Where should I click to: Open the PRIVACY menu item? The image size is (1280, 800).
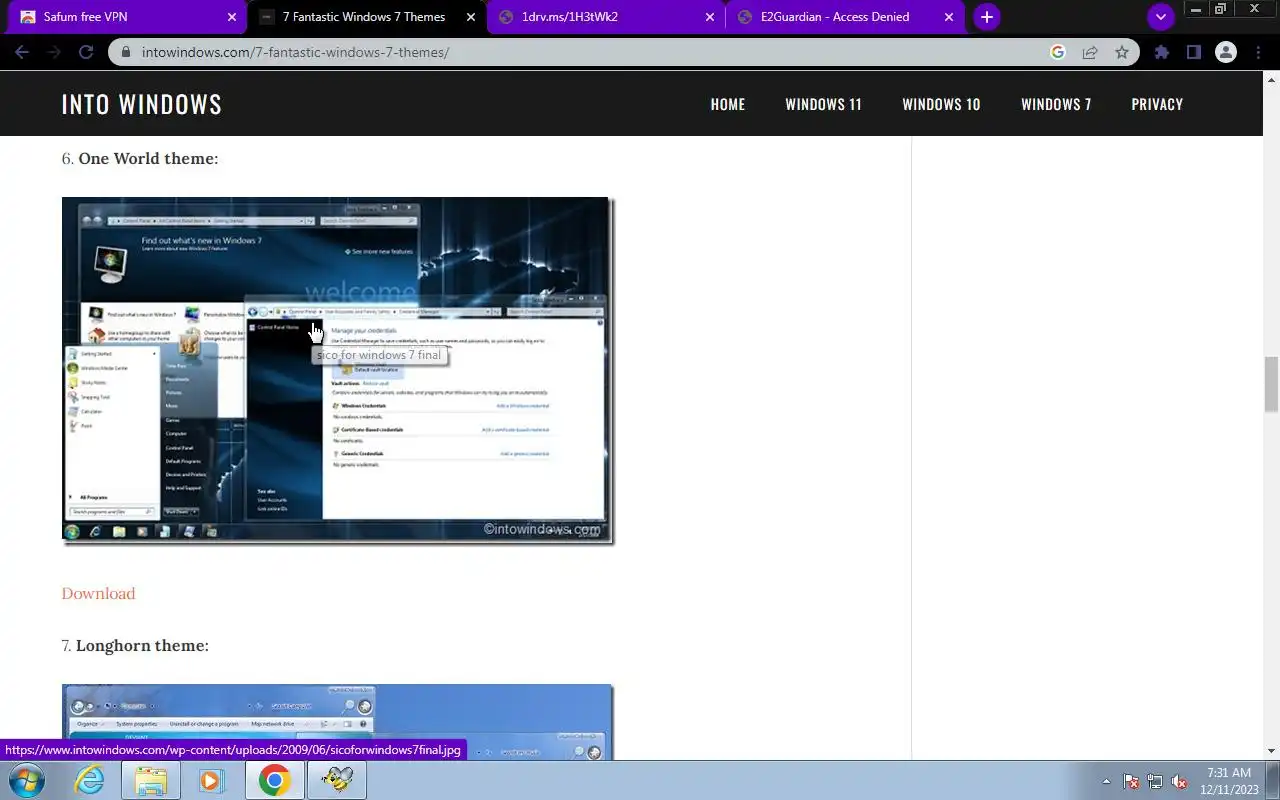1157,104
